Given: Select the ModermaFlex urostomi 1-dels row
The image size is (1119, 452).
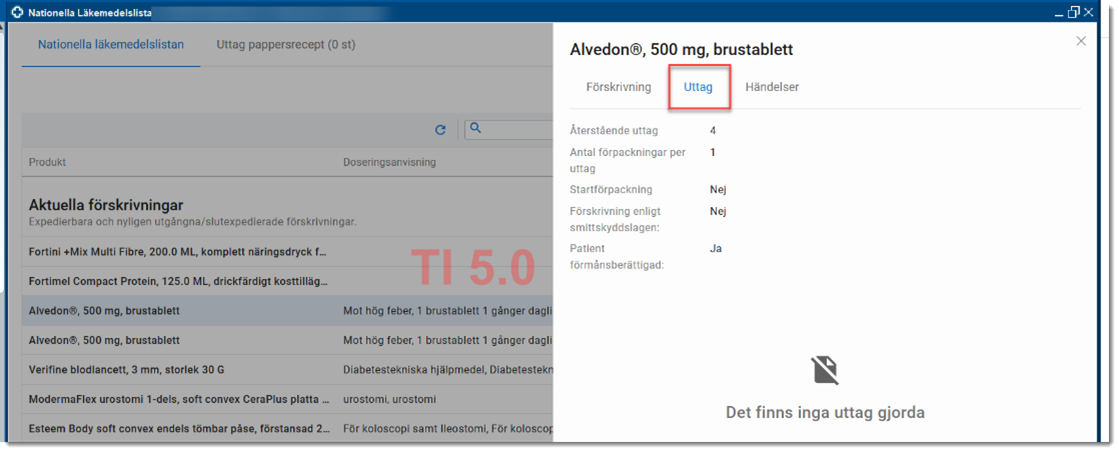Looking at the screenshot, I should [x=288, y=398].
